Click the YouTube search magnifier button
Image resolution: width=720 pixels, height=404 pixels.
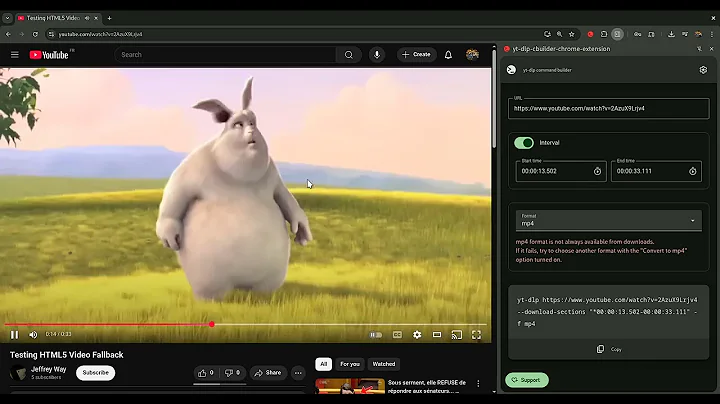coord(349,55)
